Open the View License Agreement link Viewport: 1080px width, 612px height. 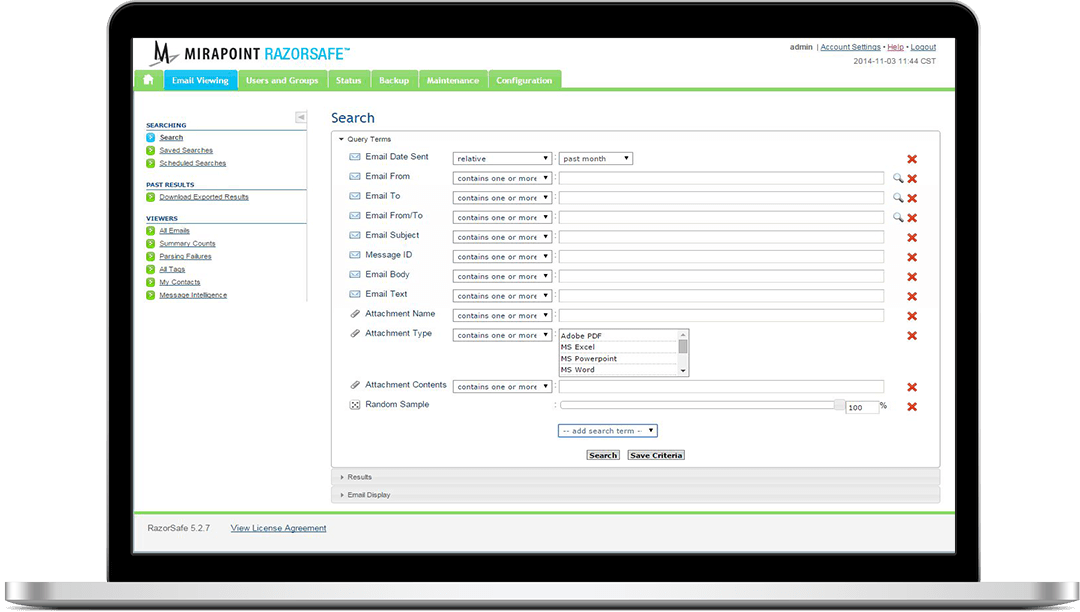(x=278, y=528)
